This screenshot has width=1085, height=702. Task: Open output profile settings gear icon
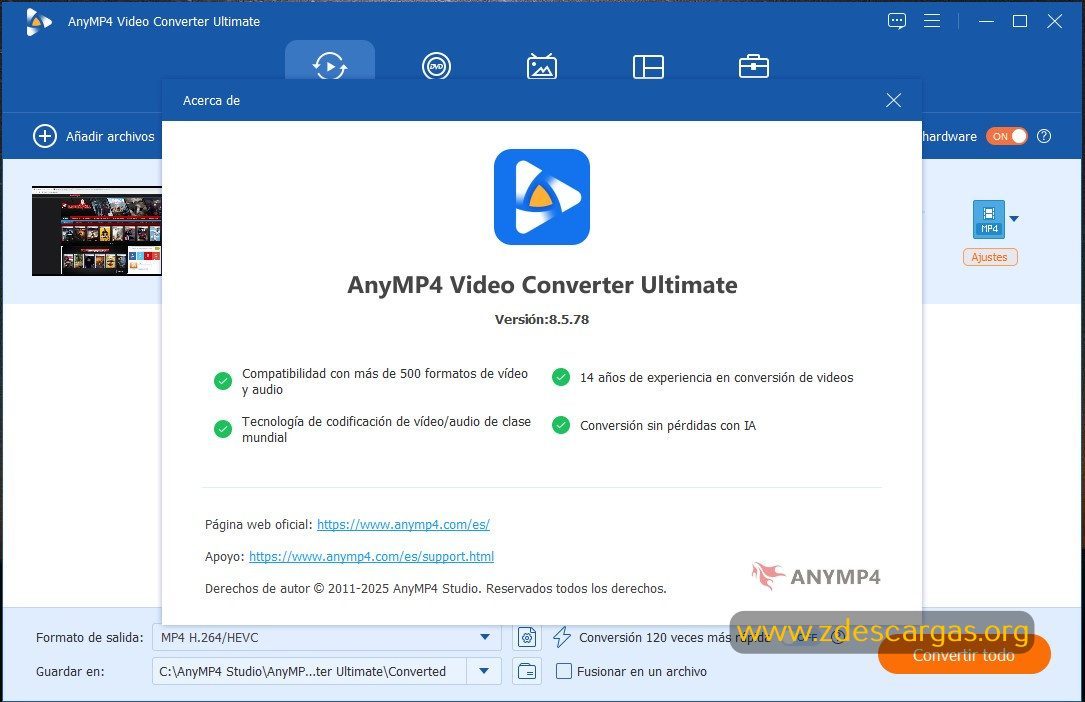click(527, 637)
